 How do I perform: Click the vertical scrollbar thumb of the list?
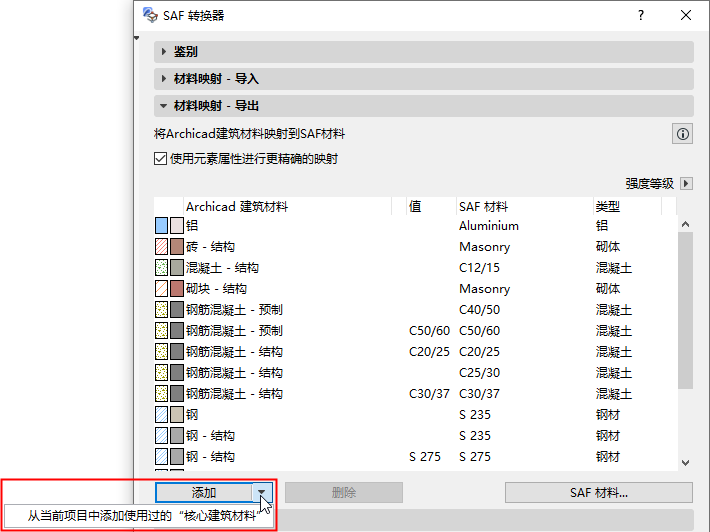point(686,310)
